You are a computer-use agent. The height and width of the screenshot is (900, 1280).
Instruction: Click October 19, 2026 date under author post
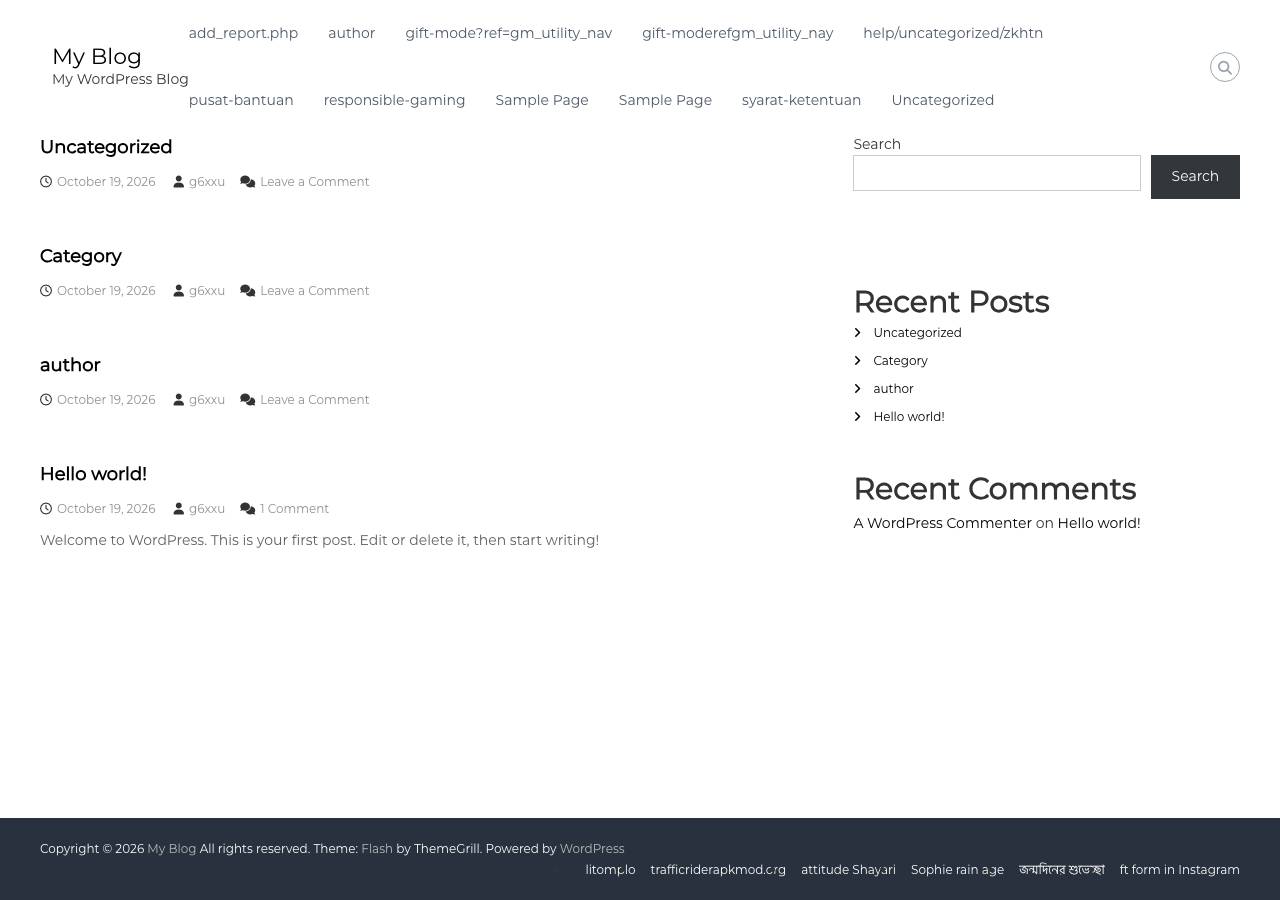click(x=106, y=400)
